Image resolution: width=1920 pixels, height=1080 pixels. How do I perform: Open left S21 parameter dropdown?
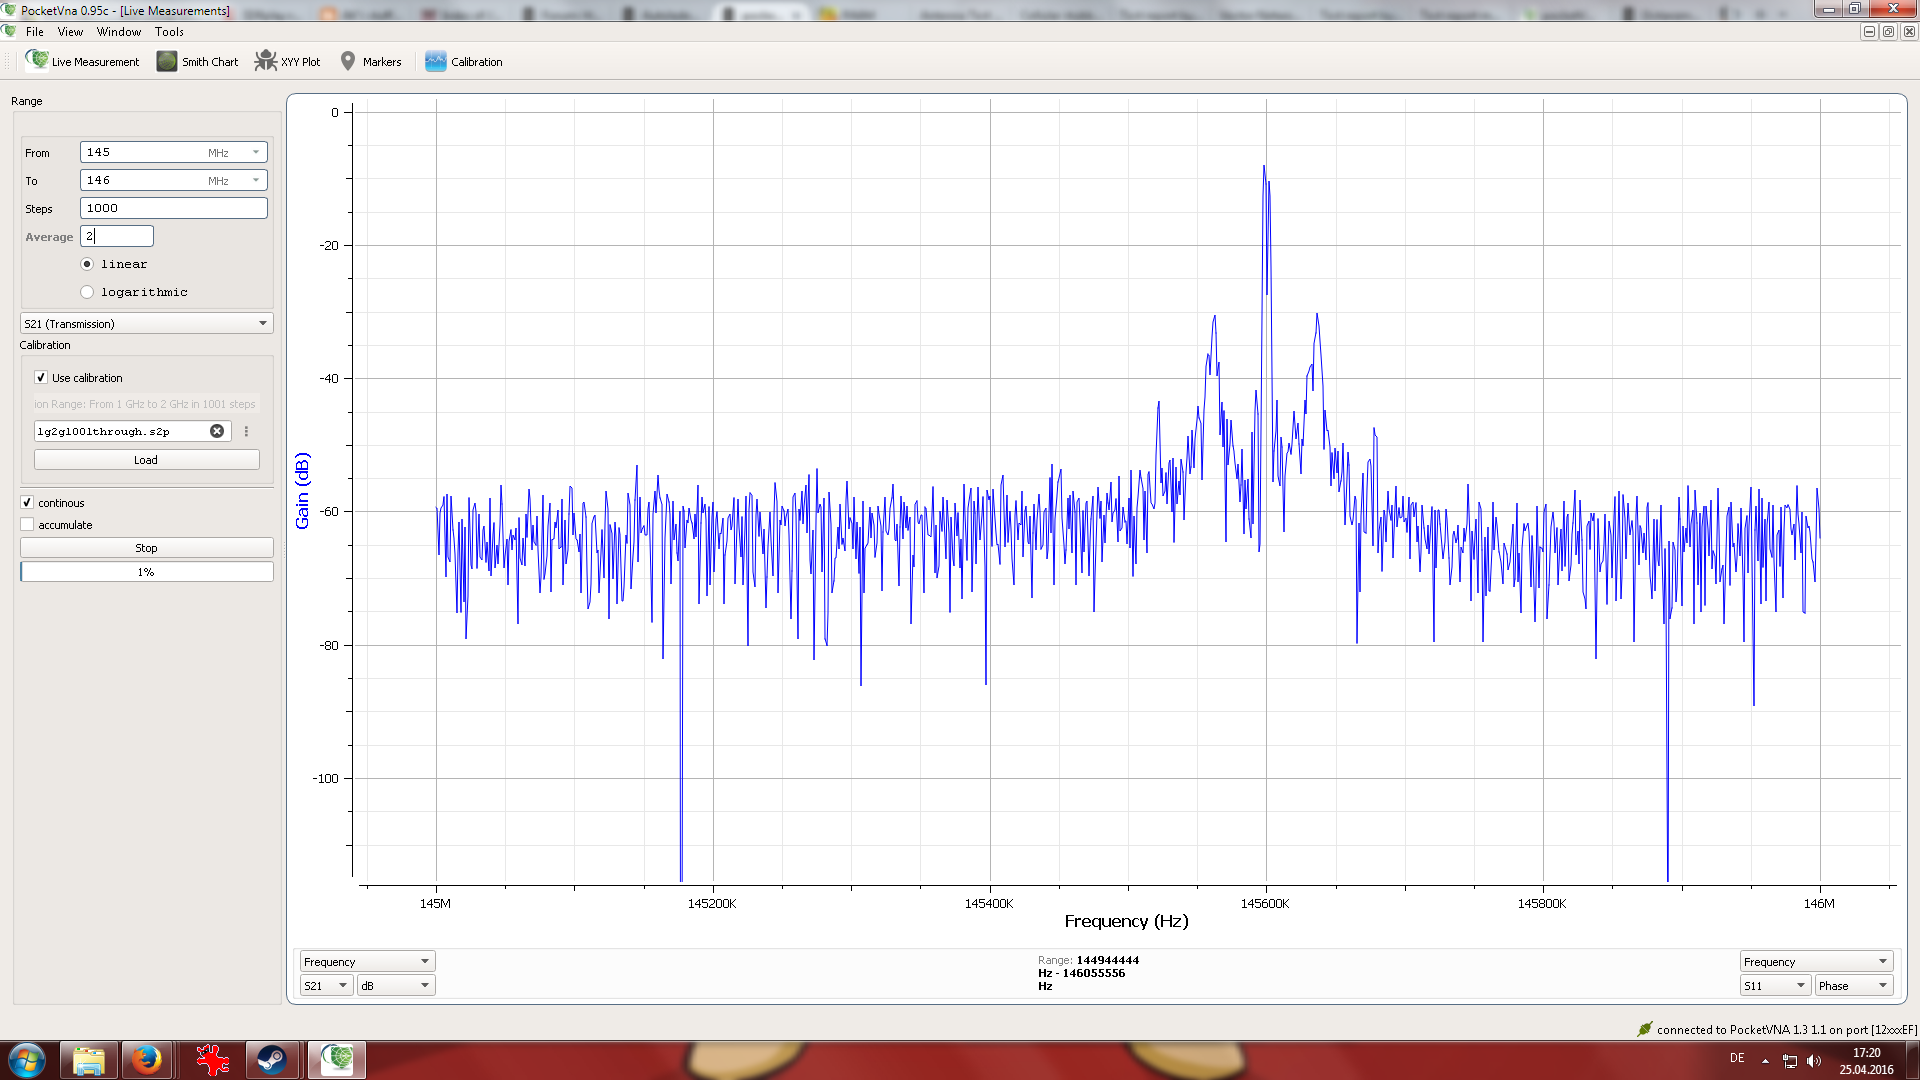(326, 985)
